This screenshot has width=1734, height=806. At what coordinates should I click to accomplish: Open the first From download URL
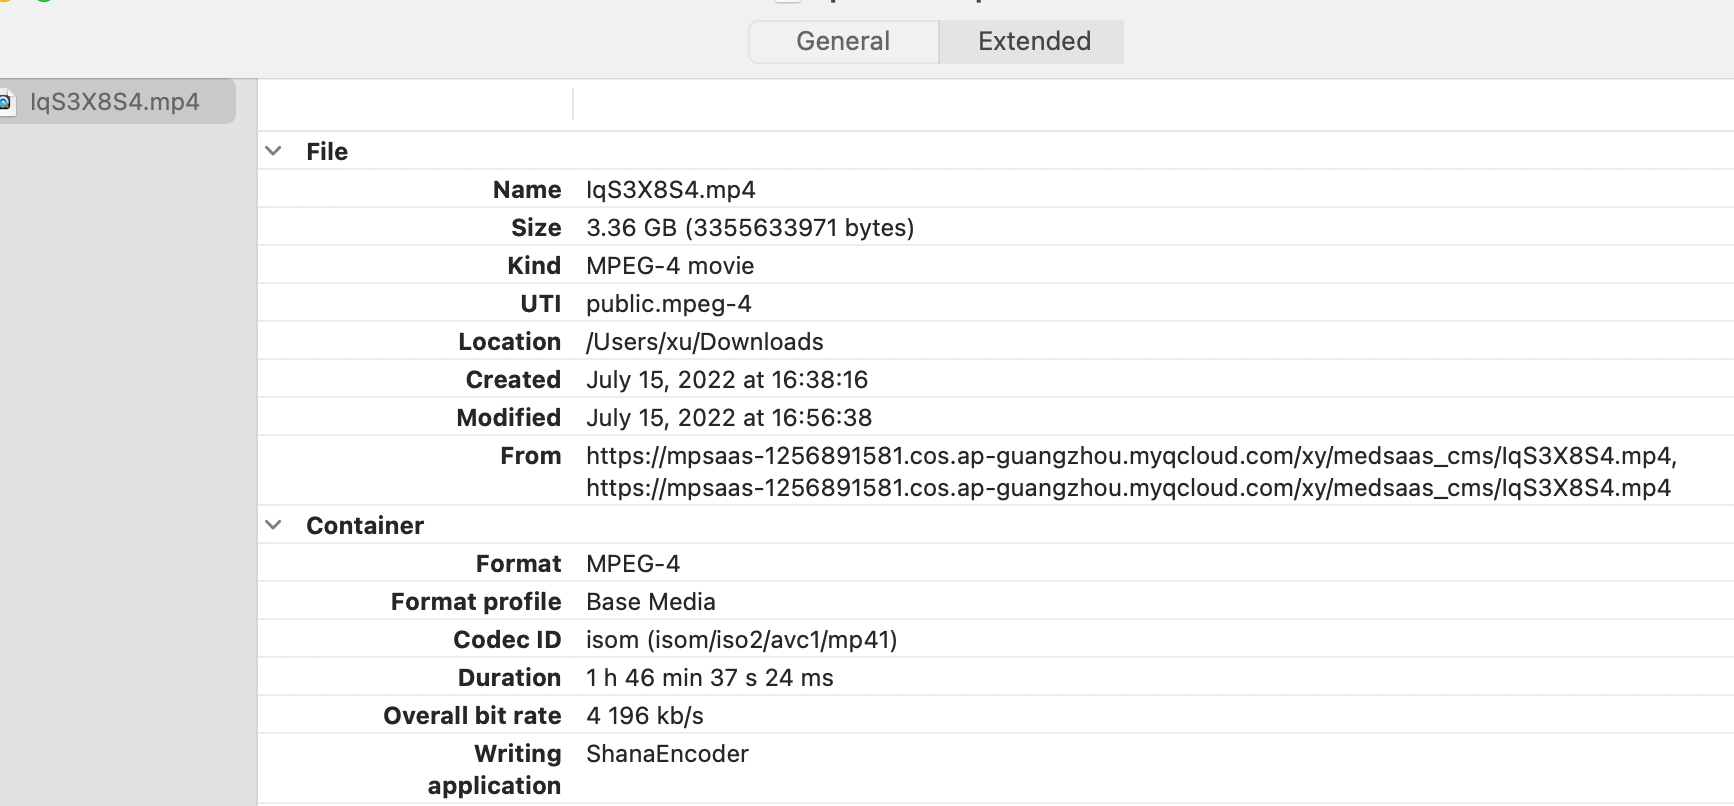(x=1130, y=456)
